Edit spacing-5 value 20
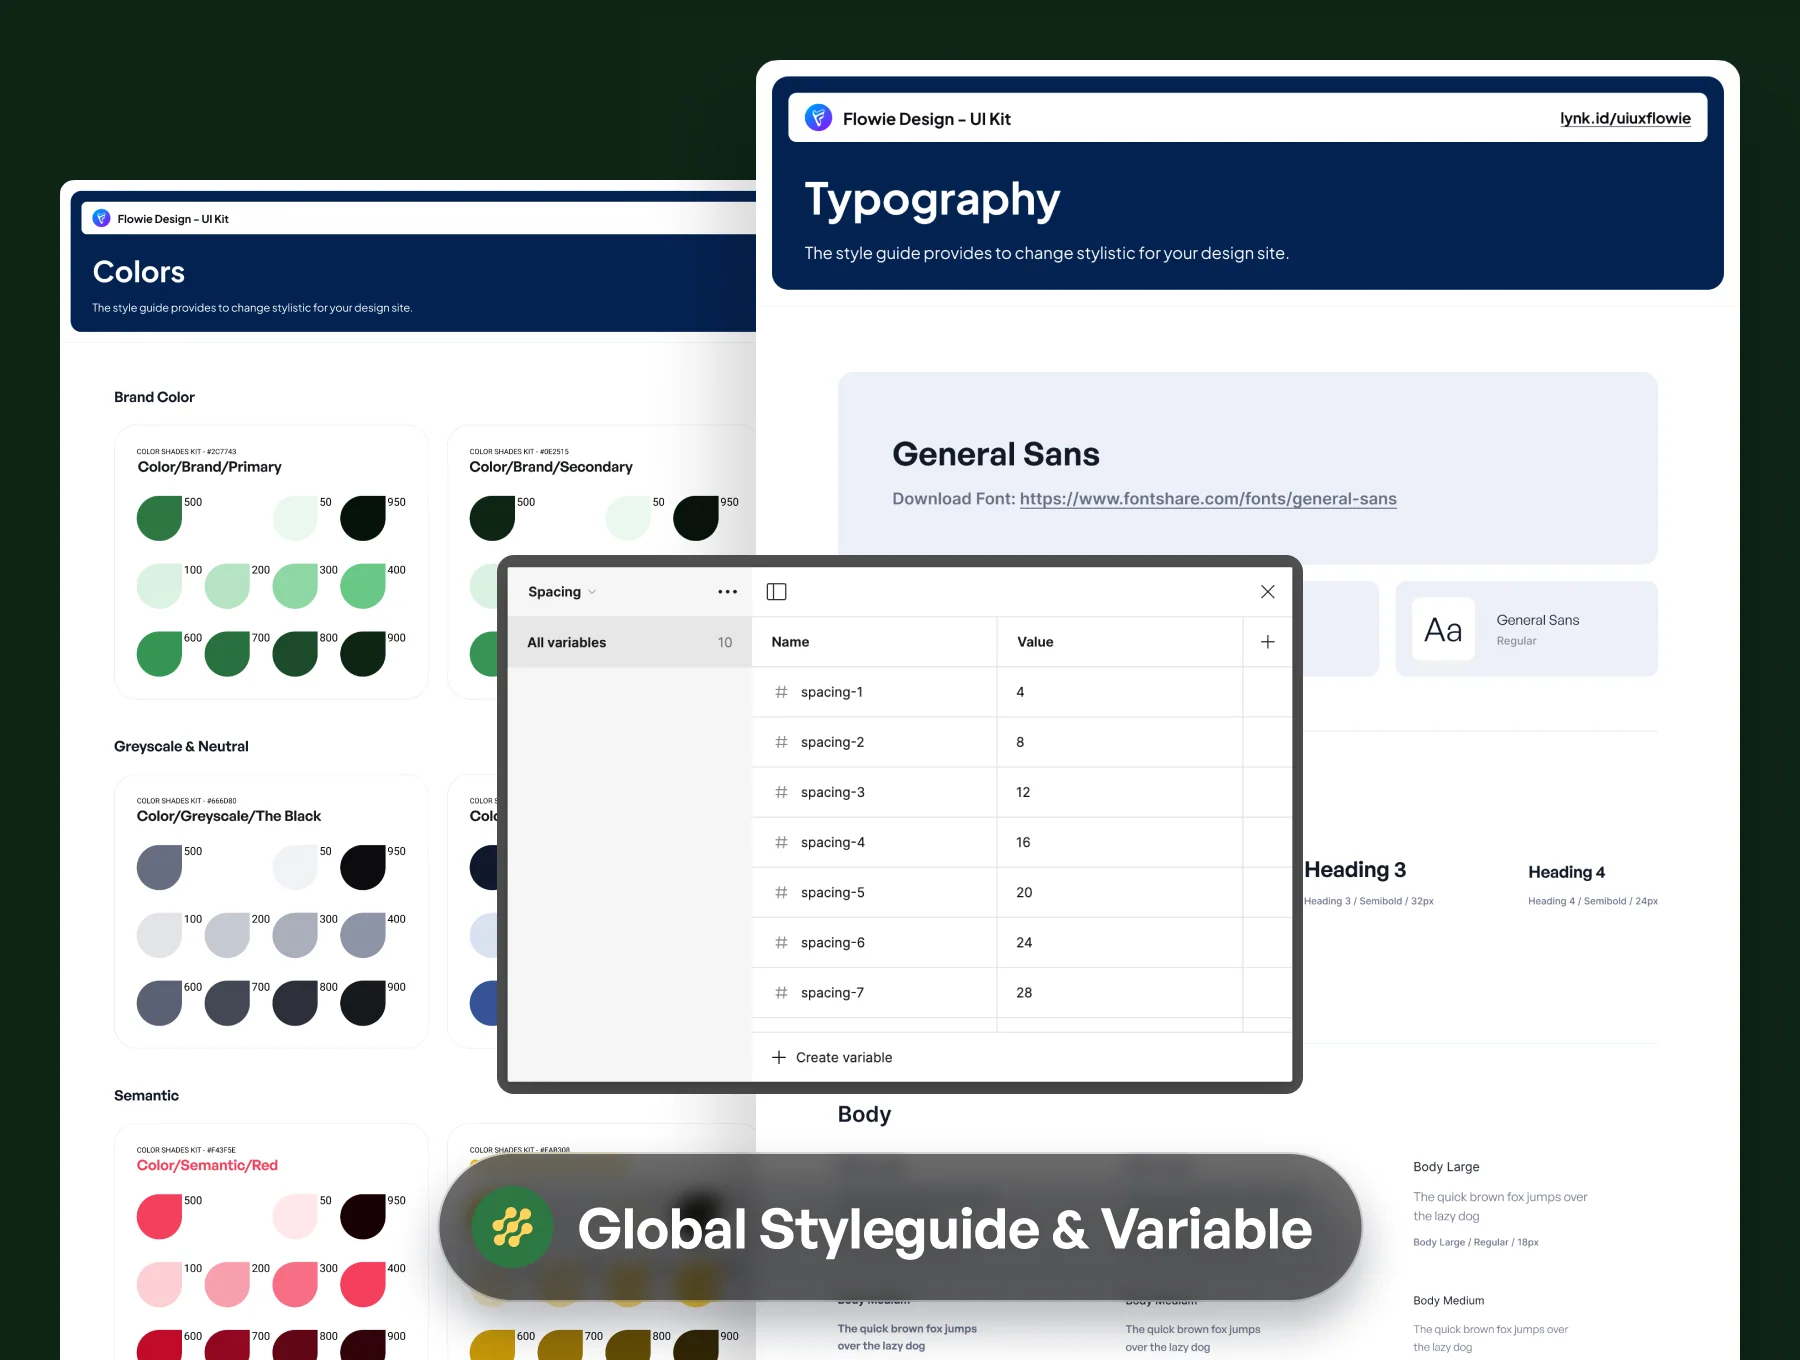The image size is (1800, 1360). (x=1119, y=892)
